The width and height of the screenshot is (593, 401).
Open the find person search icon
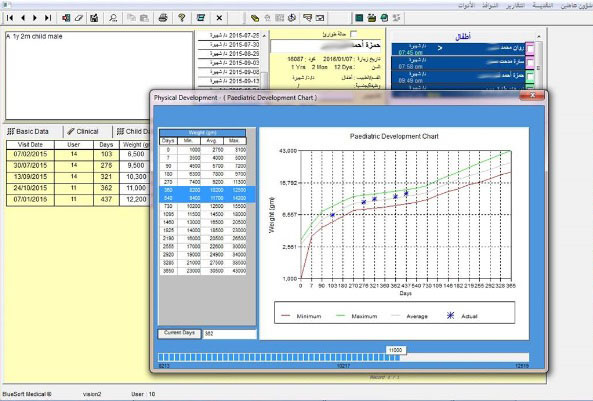click(113, 18)
